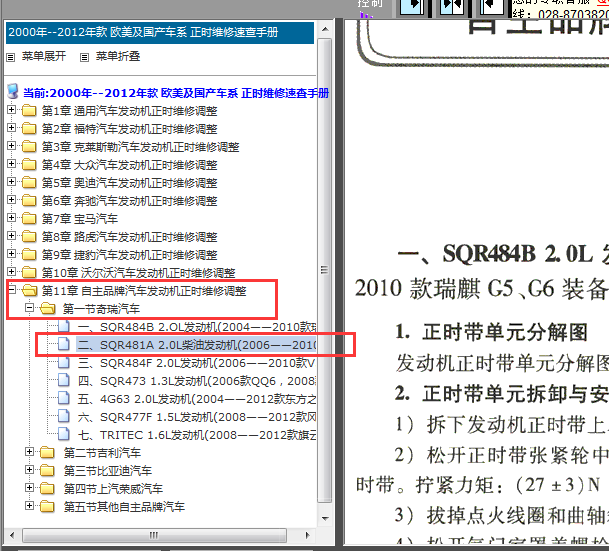Click the document icon of 三、SQR484F 2.0L

point(64,362)
